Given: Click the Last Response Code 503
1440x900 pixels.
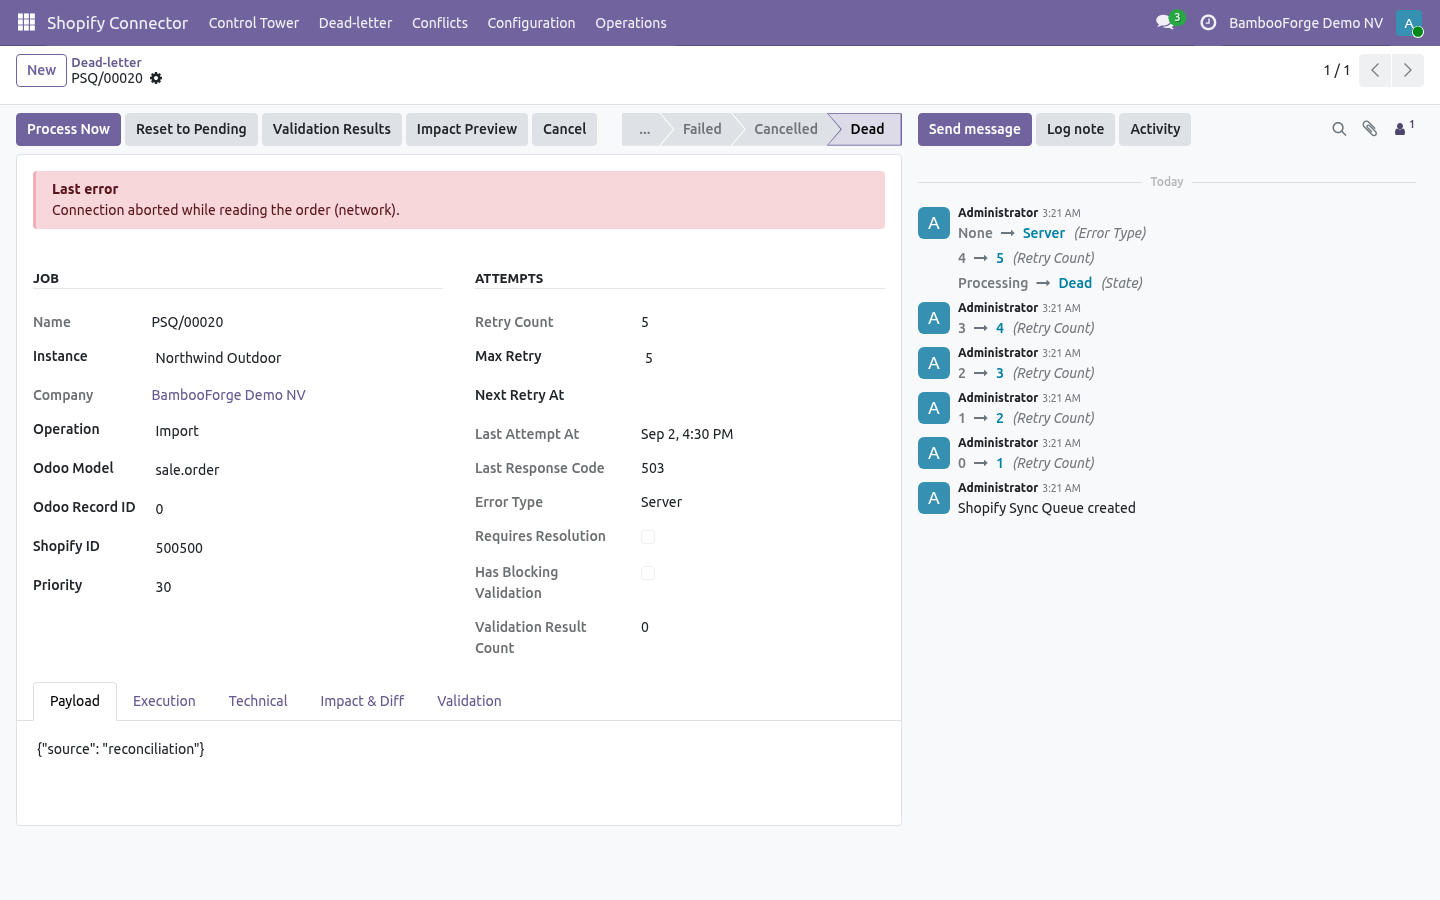Looking at the screenshot, I should pyautogui.click(x=653, y=468).
